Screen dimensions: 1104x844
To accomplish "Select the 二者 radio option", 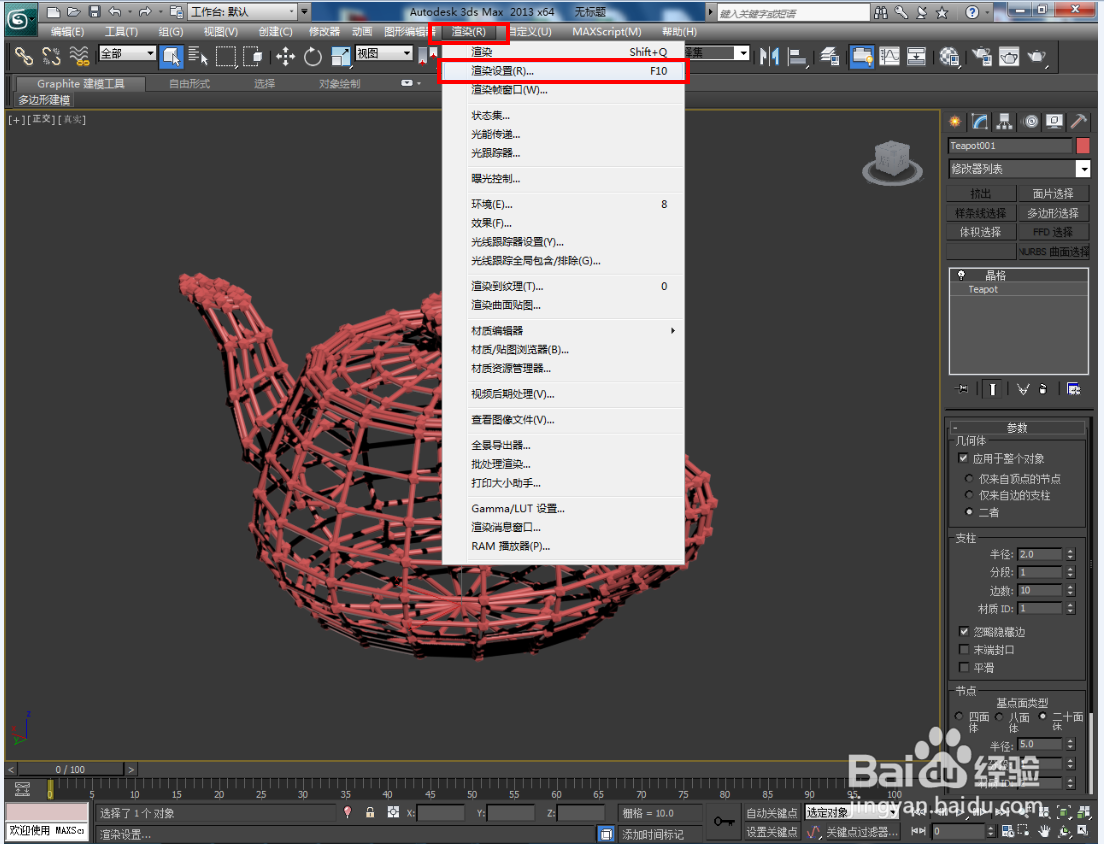I will pos(969,512).
